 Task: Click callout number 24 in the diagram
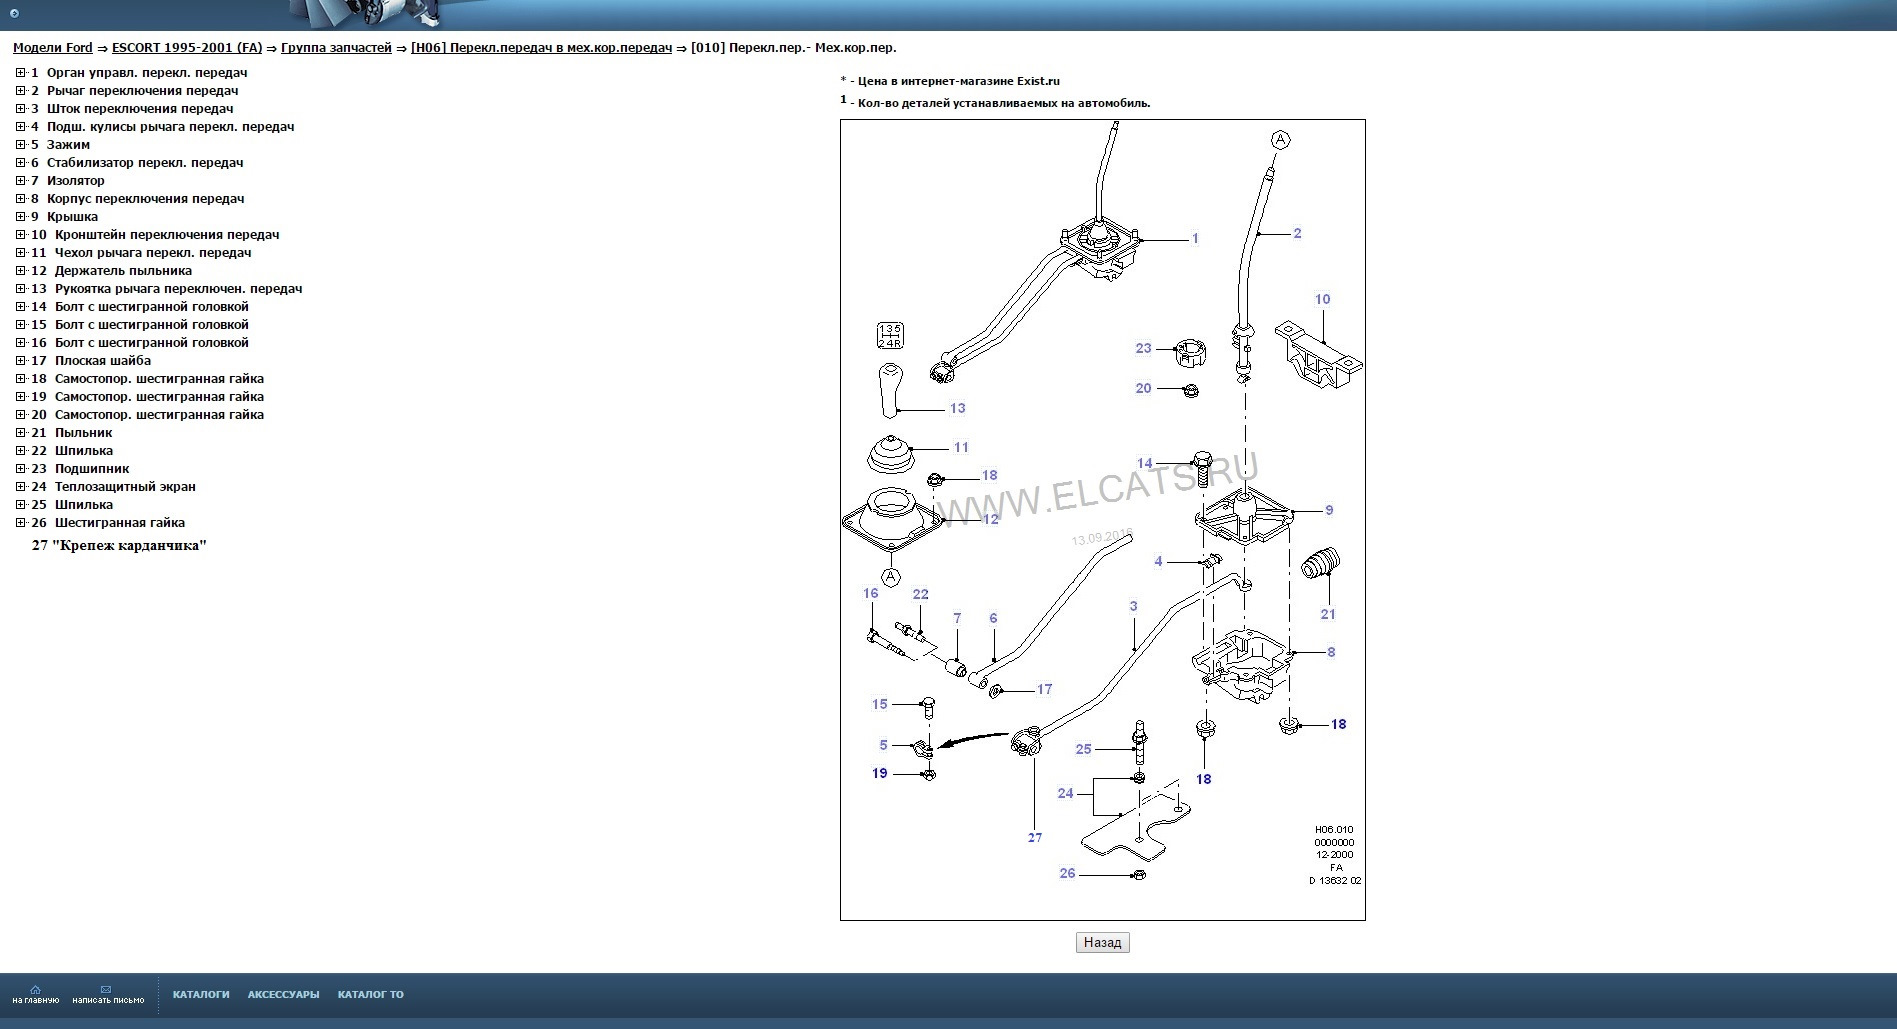click(1066, 793)
